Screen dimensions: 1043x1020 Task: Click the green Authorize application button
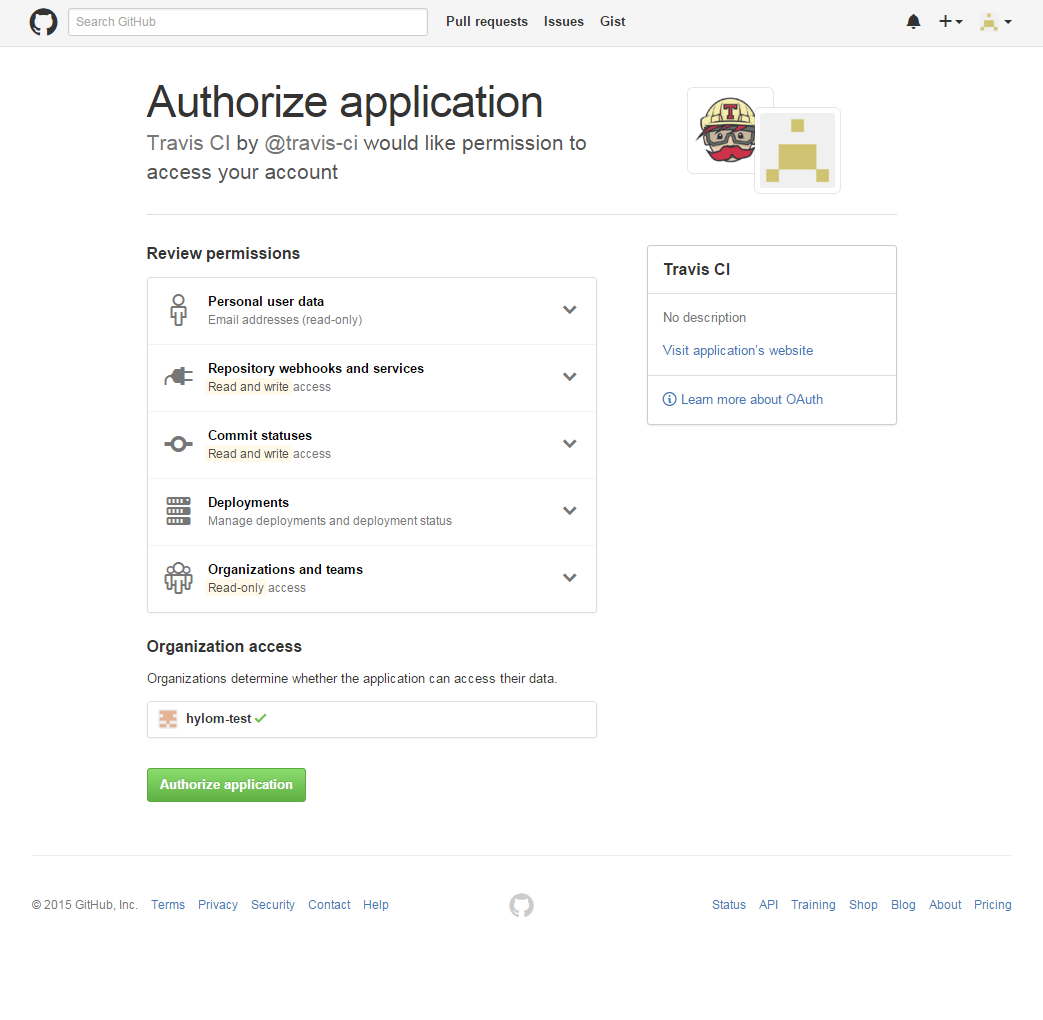click(x=226, y=785)
